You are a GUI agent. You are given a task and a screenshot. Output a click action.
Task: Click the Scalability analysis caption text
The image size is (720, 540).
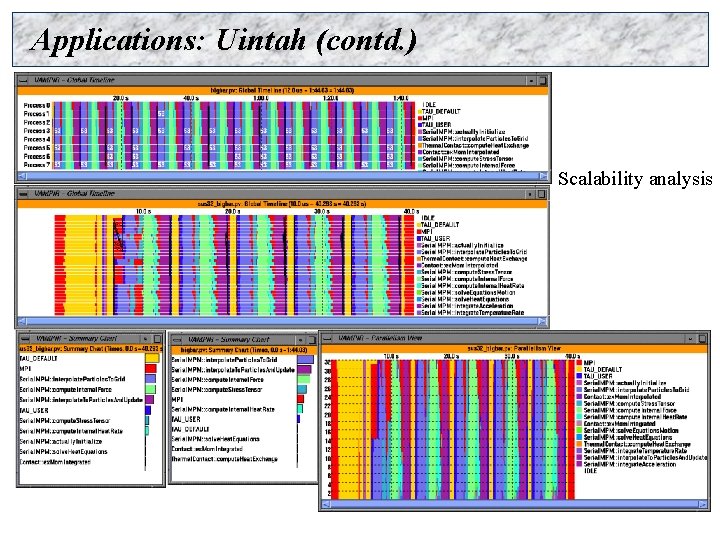click(635, 179)
